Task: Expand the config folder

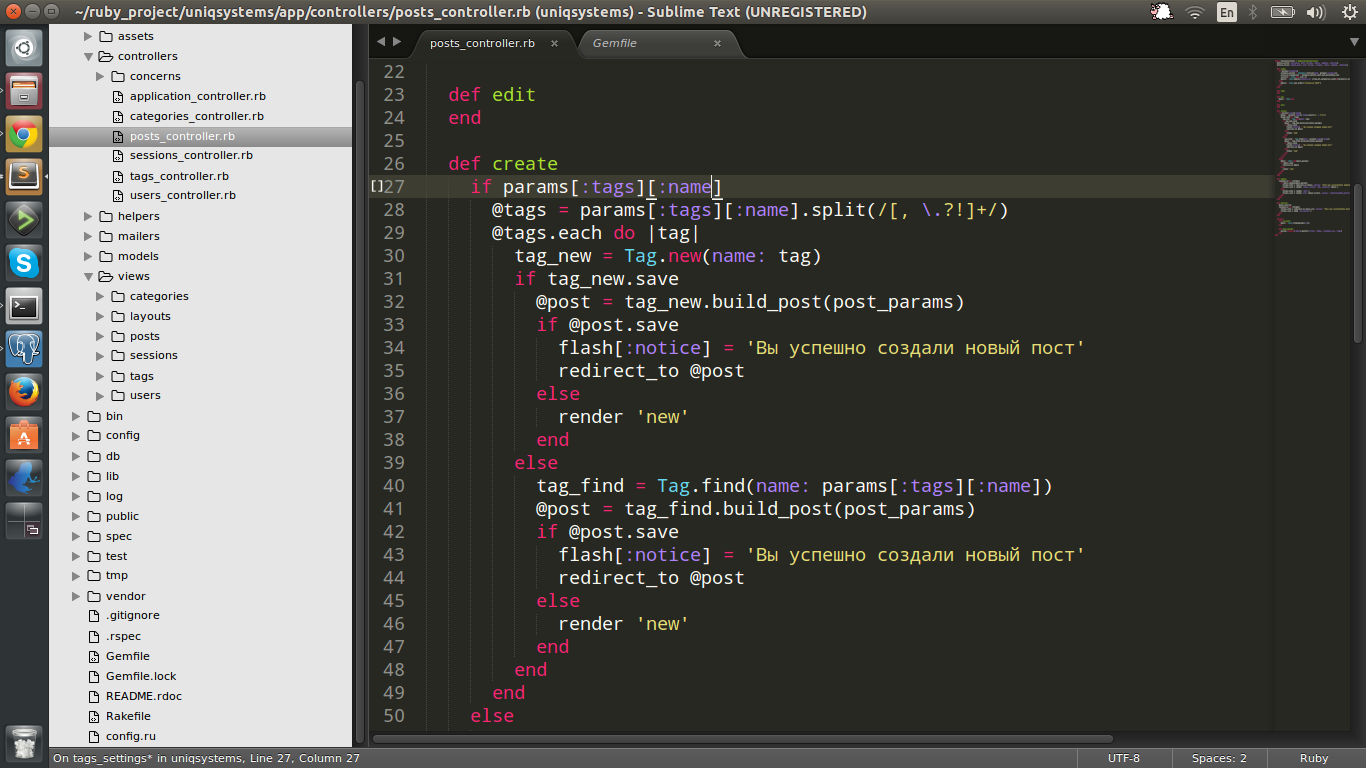Action: [x=77, y=436]
